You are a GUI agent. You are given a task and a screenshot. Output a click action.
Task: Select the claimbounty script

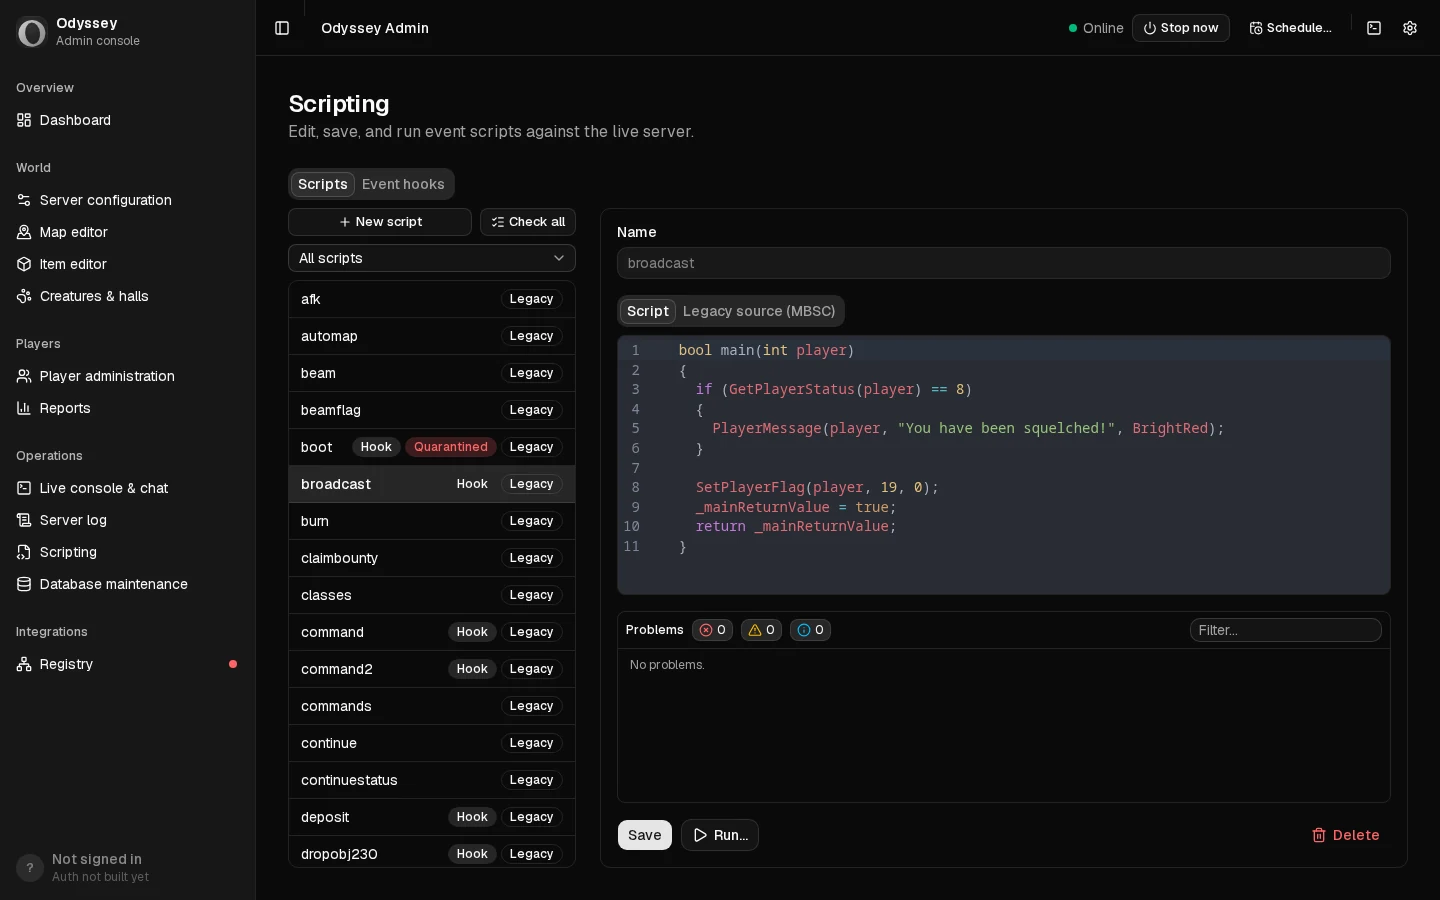tap(432, 558)
